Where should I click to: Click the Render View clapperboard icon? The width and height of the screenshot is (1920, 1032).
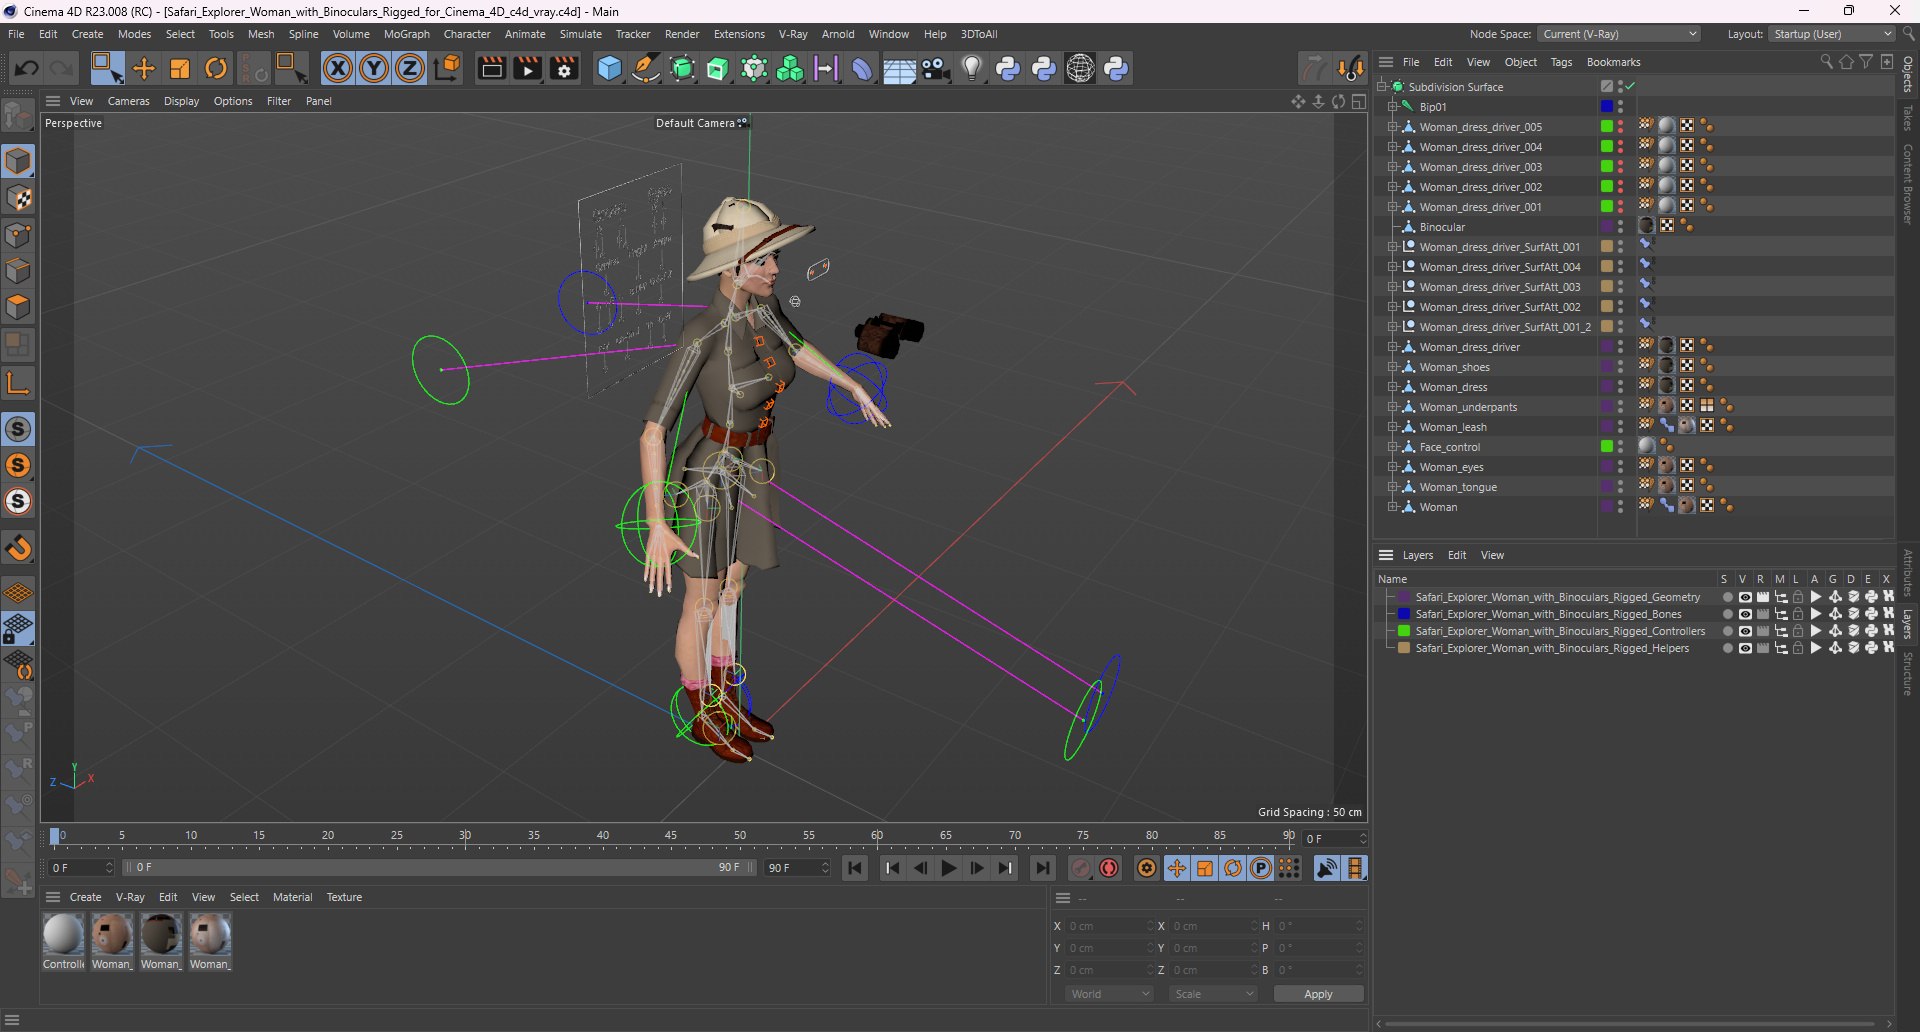pos(491,68)
